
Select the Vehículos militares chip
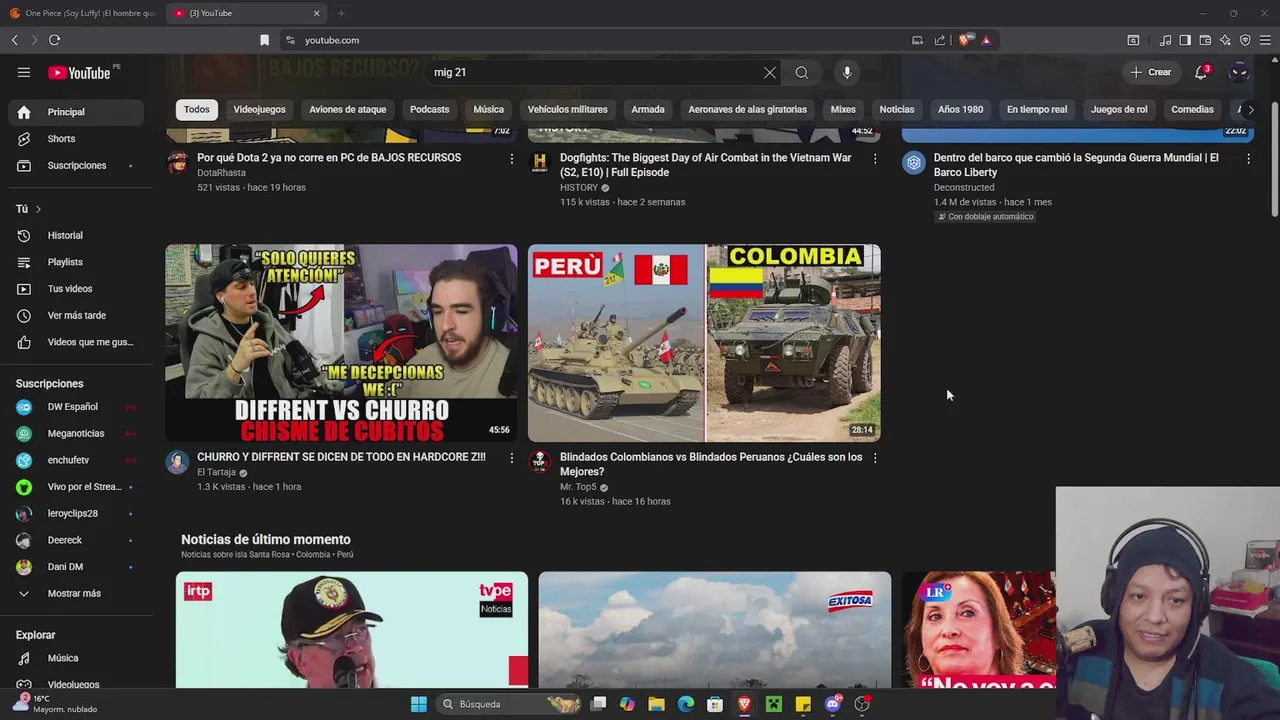click(568, 109)
